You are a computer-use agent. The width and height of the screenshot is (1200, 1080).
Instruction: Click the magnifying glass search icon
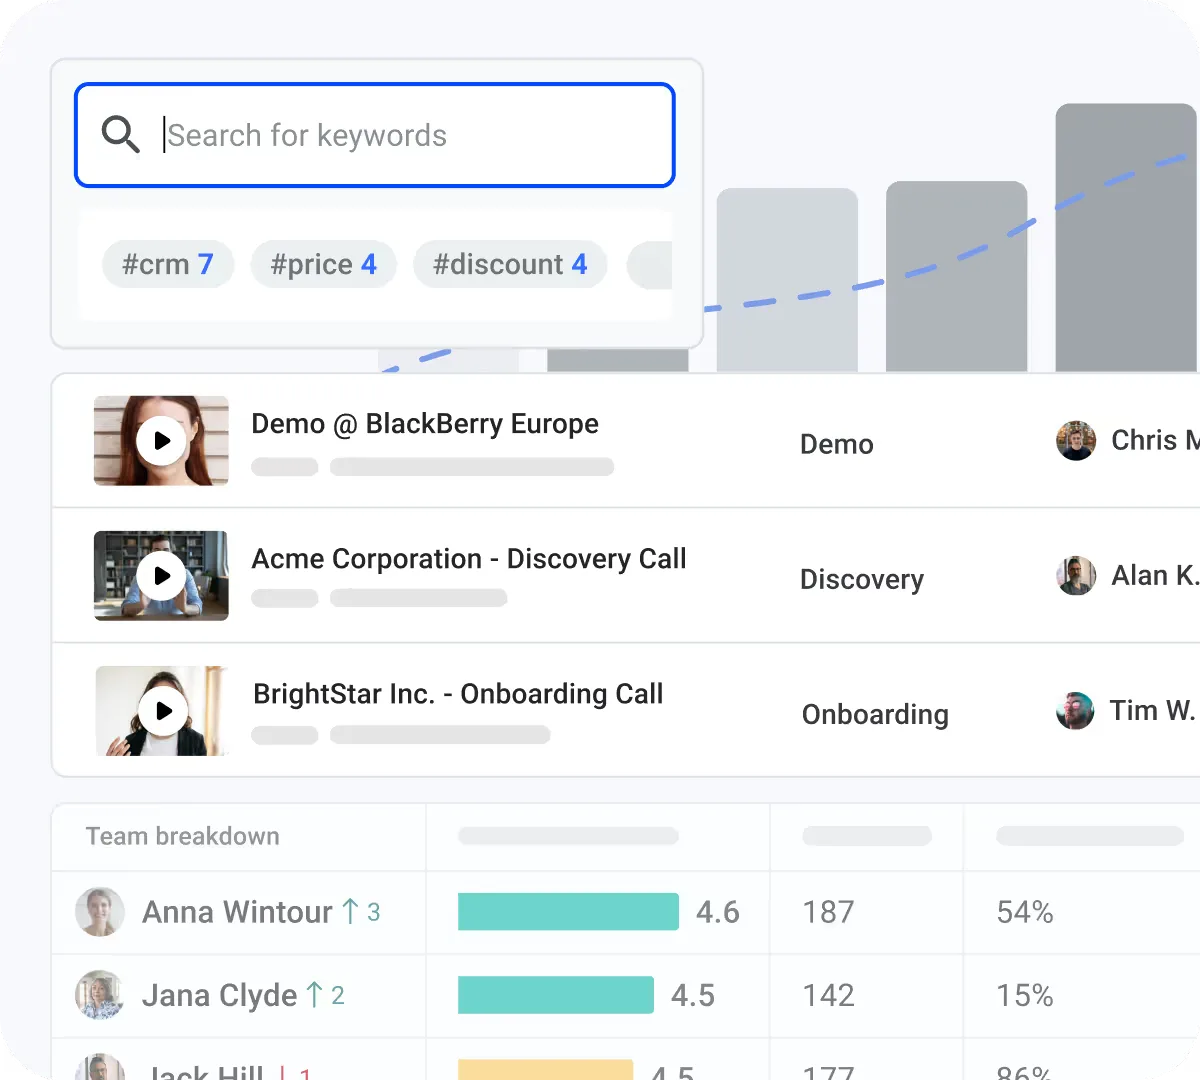120,134
